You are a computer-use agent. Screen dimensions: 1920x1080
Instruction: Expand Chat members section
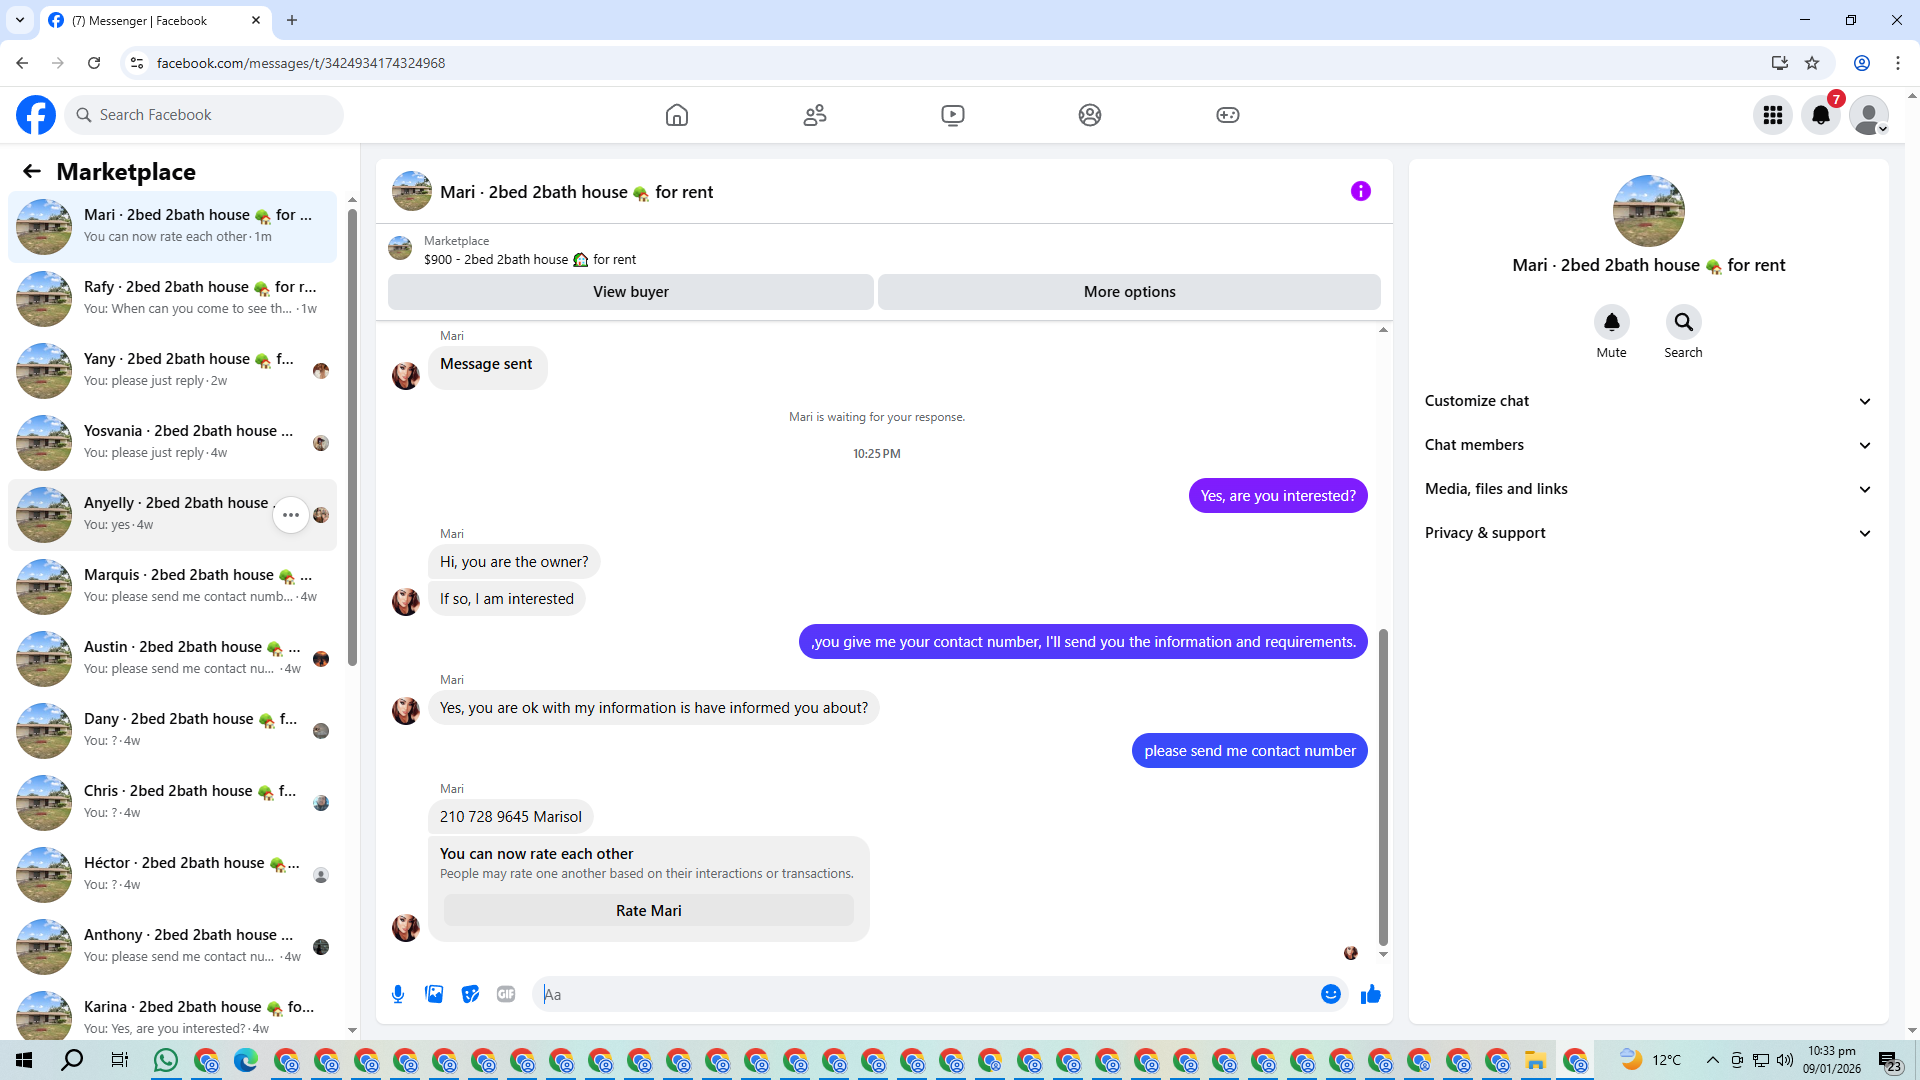point(1647,445)
